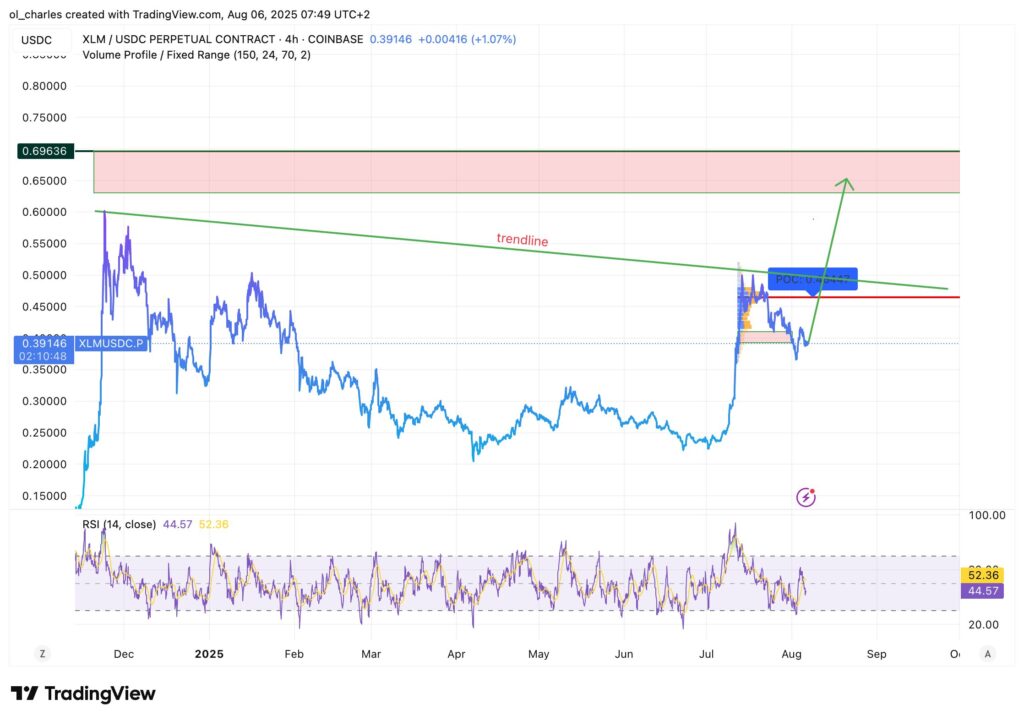The width and height of the screenshot is (1024, 721).
Task: Click the TradingView logo at bottom left
Action: [x=84, y=693]
